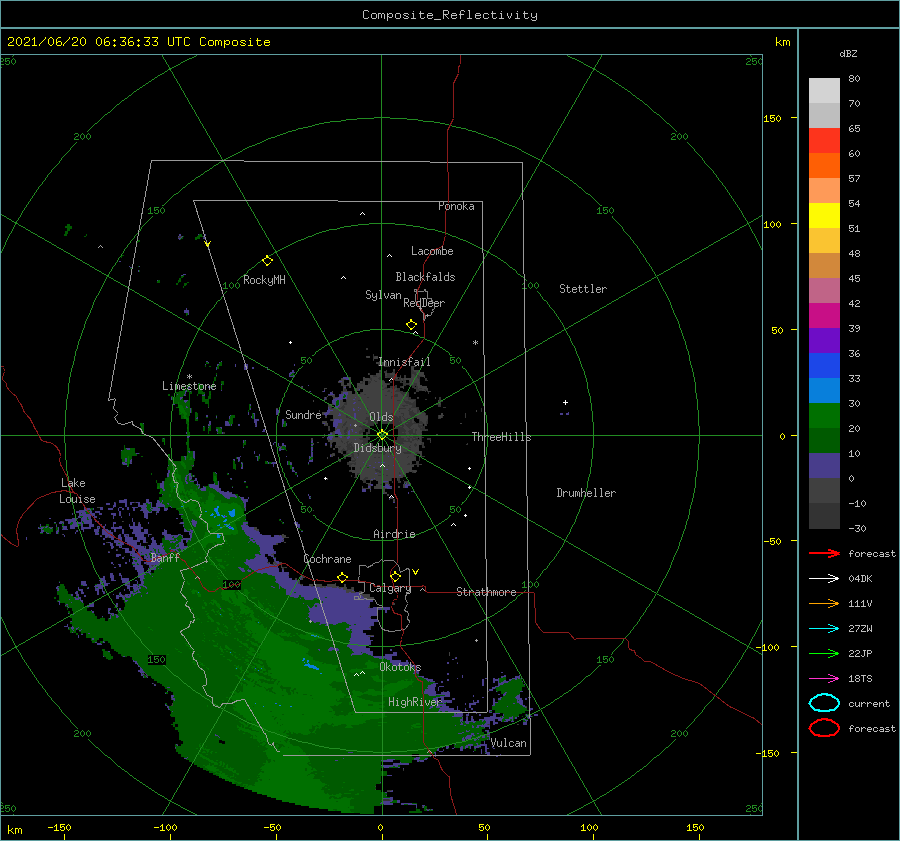900x841 pixels.
Task: Click the dBZ legend heading
Action: tap(848, 53)
